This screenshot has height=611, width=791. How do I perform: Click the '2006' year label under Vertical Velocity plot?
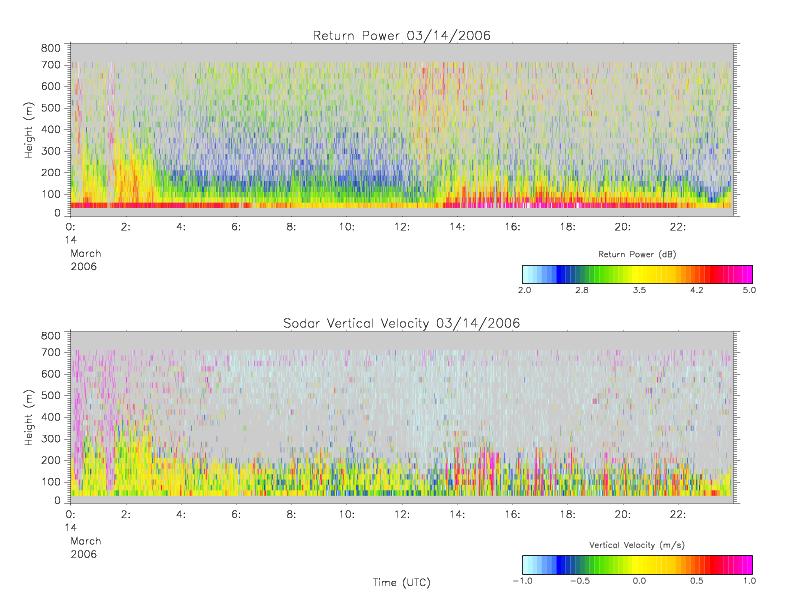click(x=84, y=554)
